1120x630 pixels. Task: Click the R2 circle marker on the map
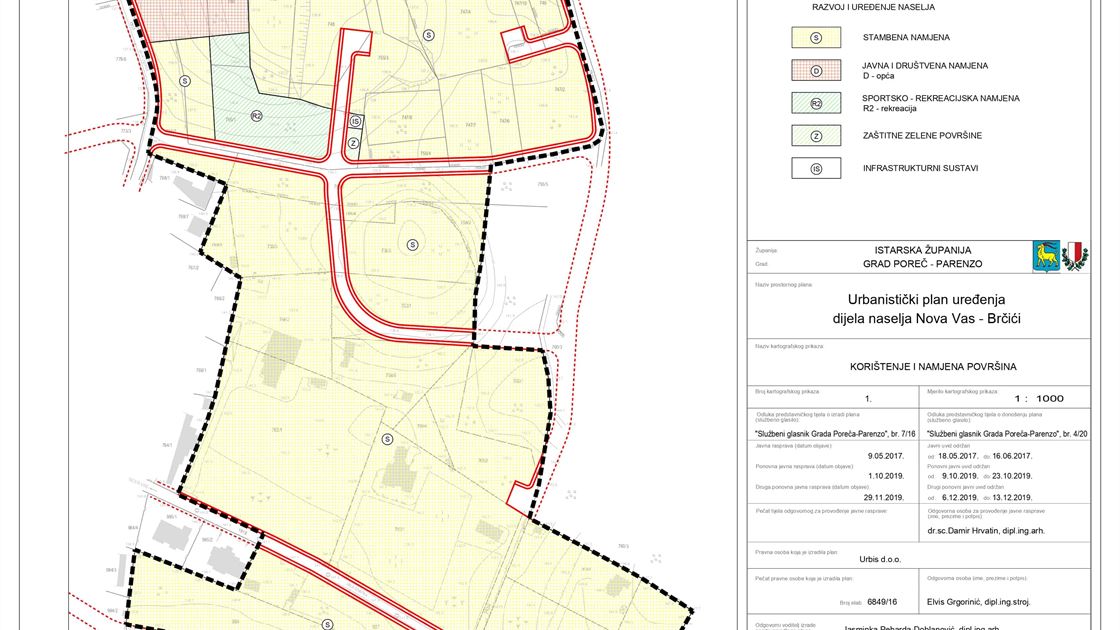point(256,116)
